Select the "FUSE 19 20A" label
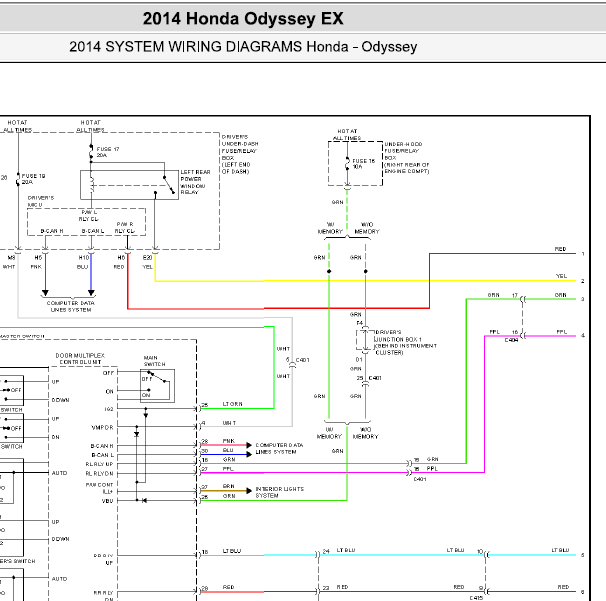Viewport: 606px width, 601px height. [33, 179]
